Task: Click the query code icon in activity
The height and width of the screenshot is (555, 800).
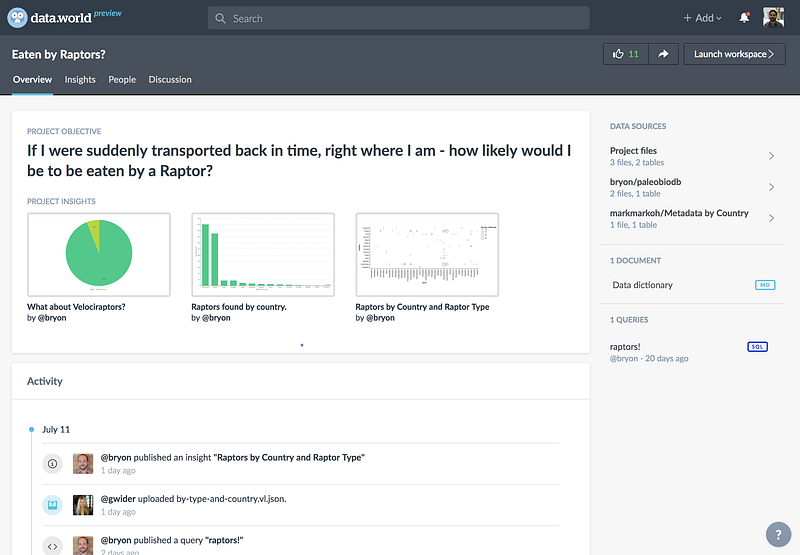Action: (x=52, y=546)
